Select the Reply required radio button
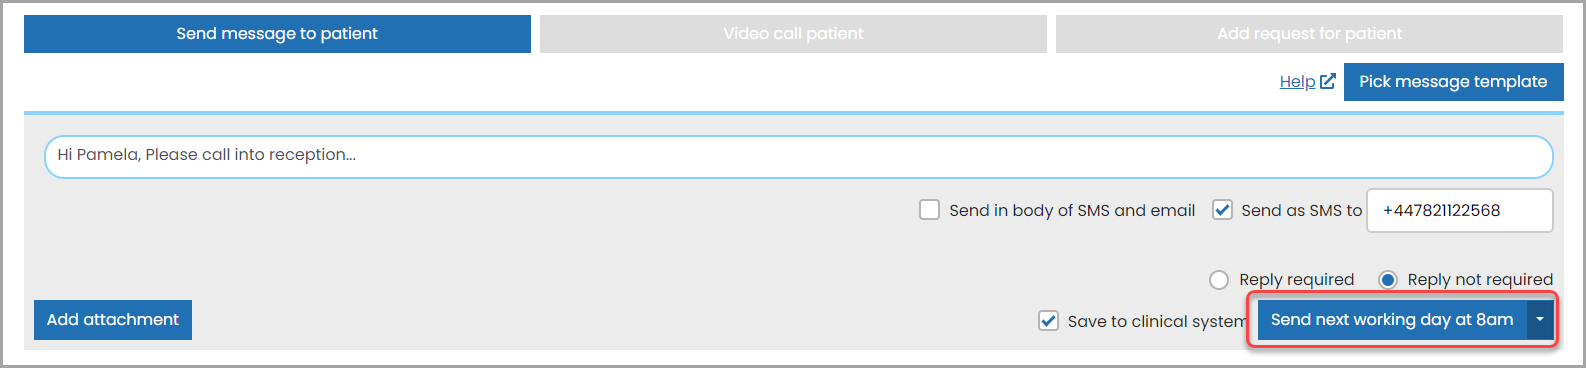This screenshot has width=1586, height=368. point(1219,280)
